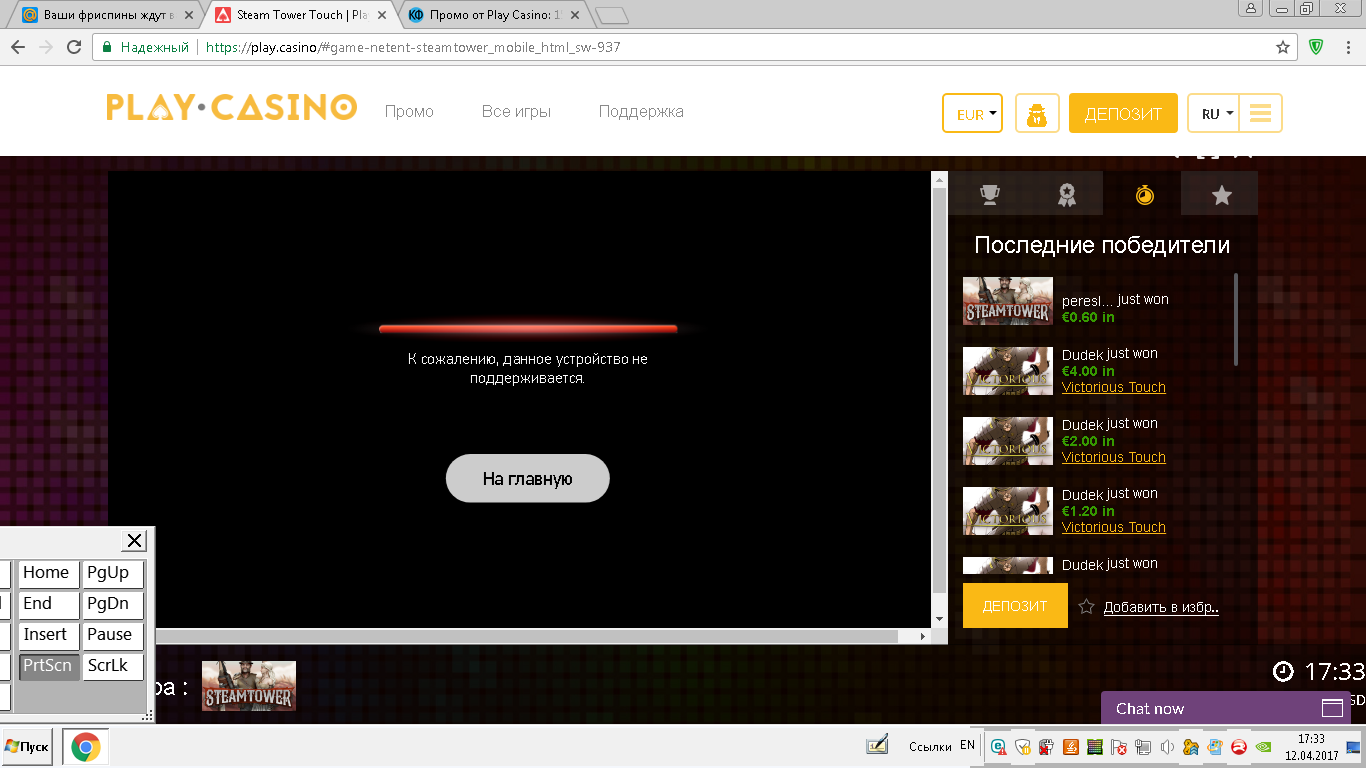Screen dimensions: 1366x768
Task: Switch to the Промо от Play Casino tab
Action: (492, 15)
